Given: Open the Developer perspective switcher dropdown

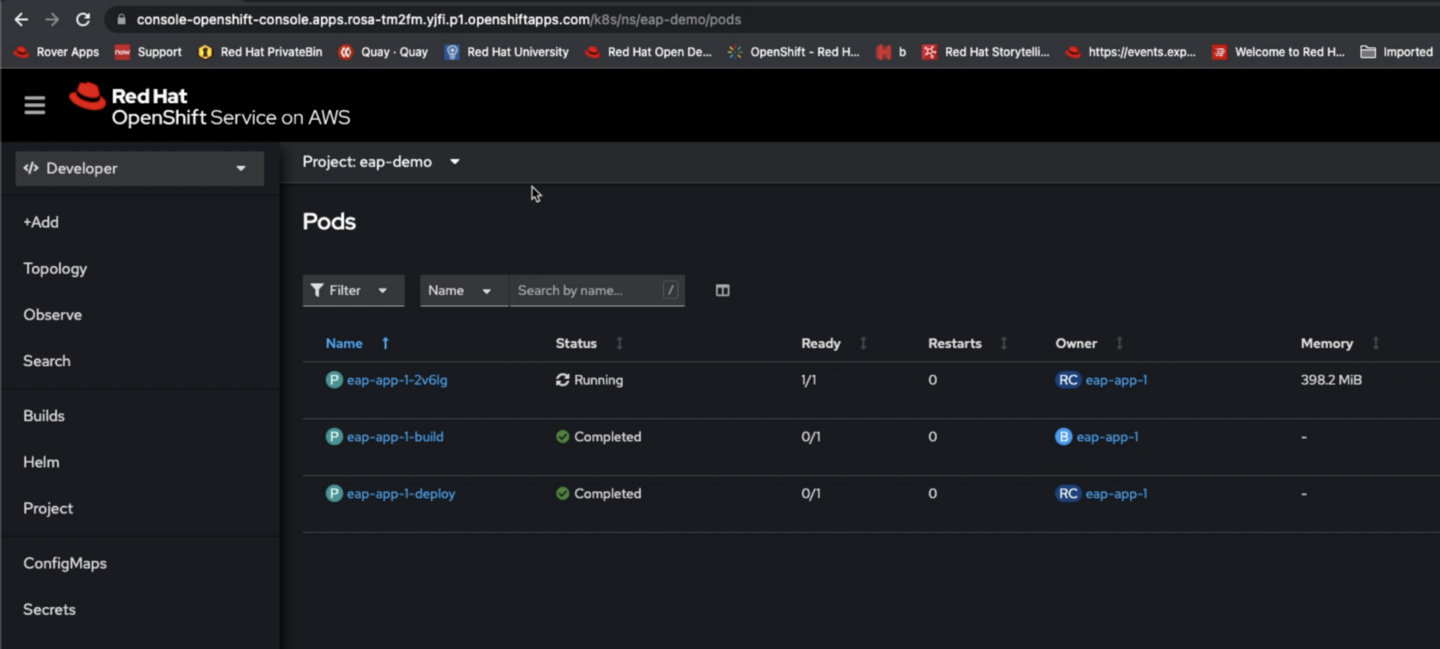Looking at the screenshot, I should 139,168.
